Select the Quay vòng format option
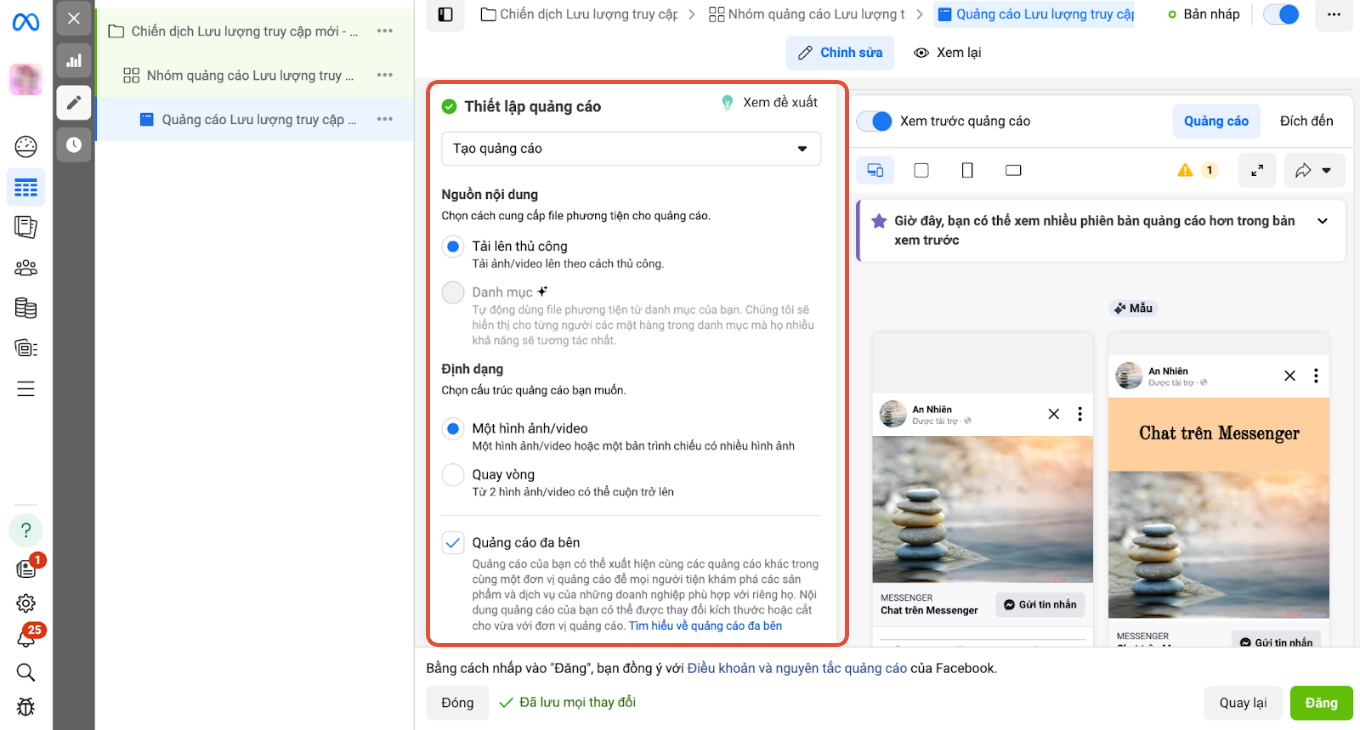The height and width of the screenshot is (730, 1360). (x=453, y=475)
